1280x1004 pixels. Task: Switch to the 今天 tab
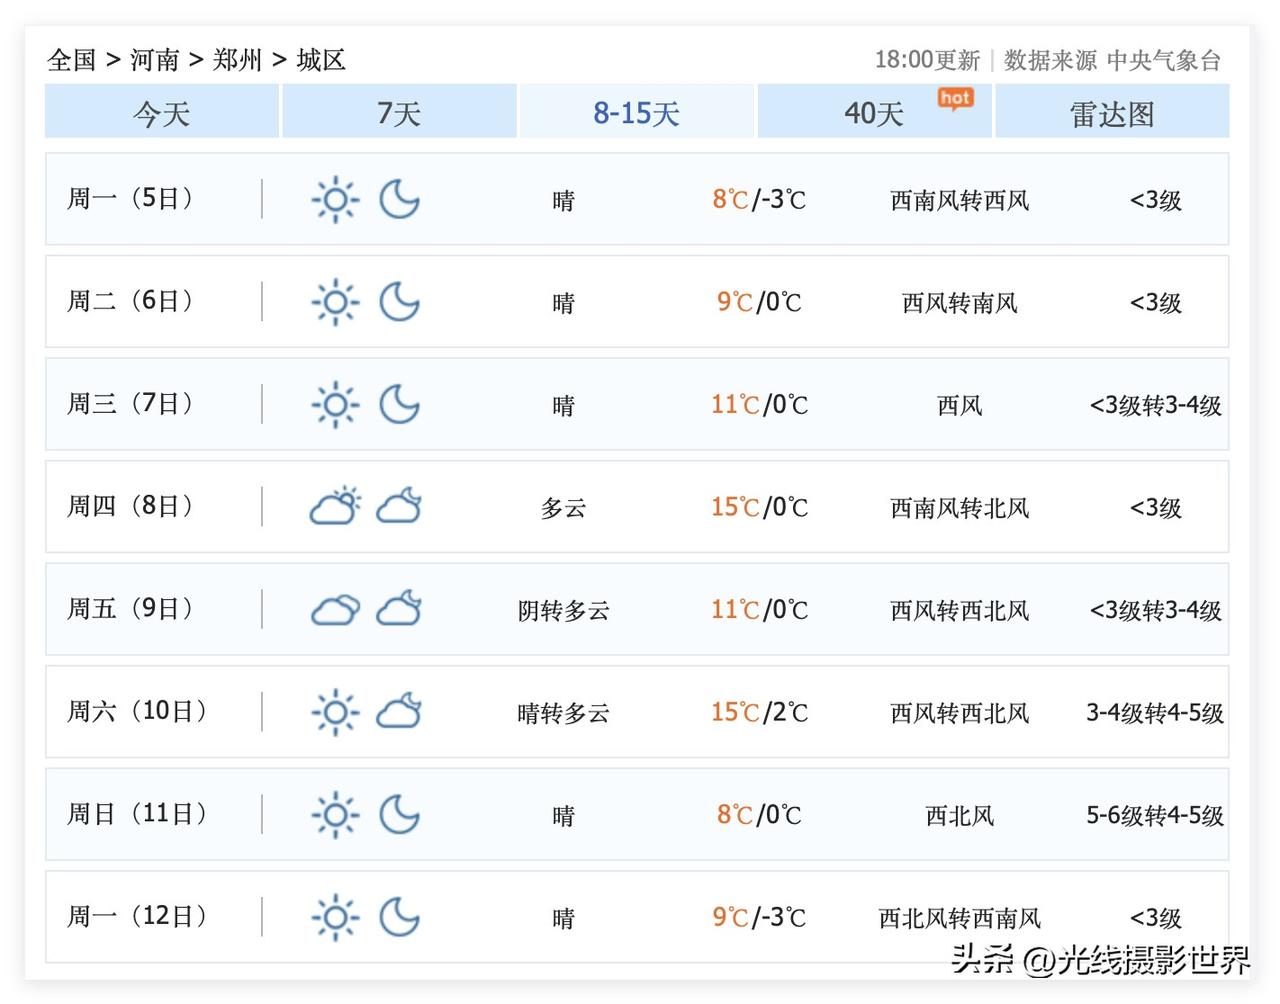coord(162,112)
